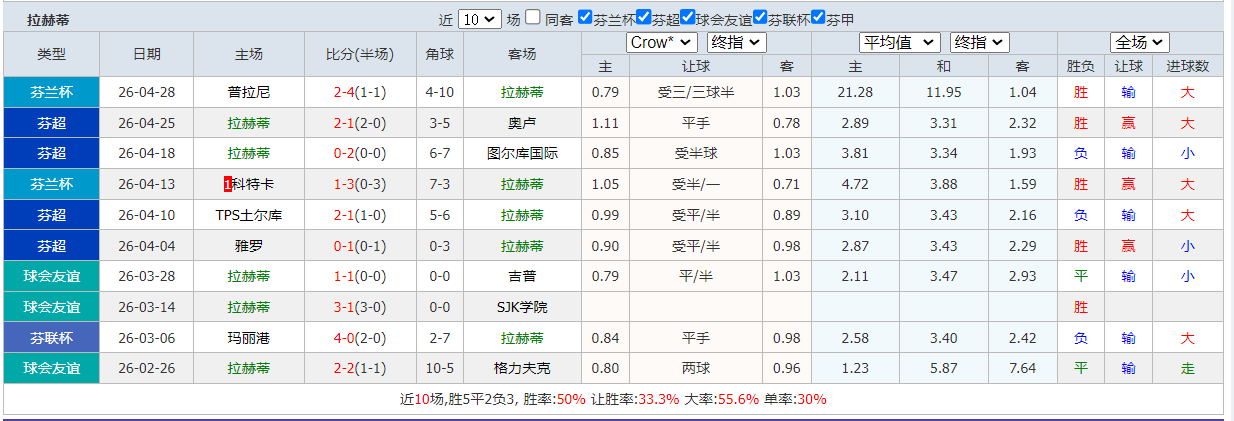1234x421 pixels.
Task: Click the 0-2(0-0) score
Action: (360, 154)
